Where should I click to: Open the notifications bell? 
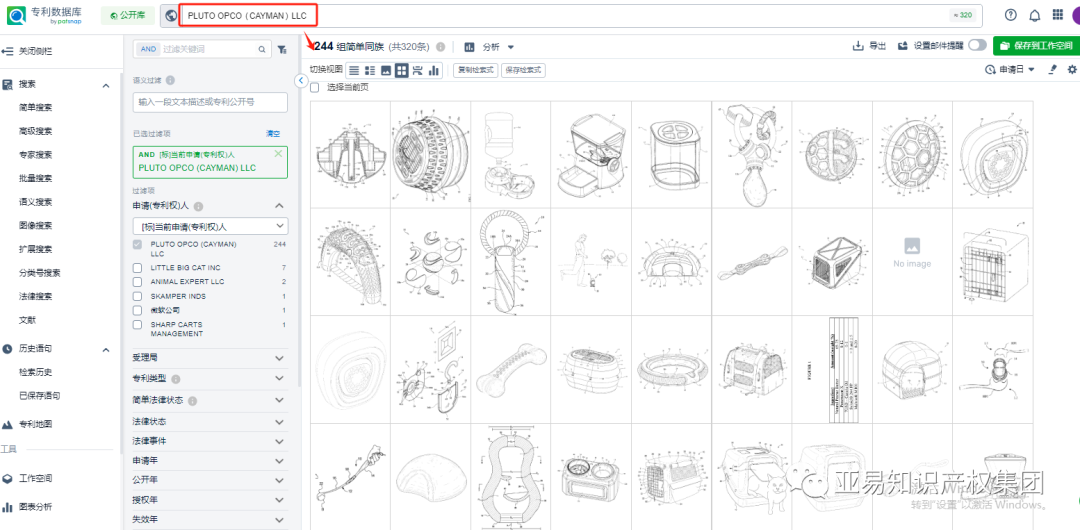tap(1035, 15)
